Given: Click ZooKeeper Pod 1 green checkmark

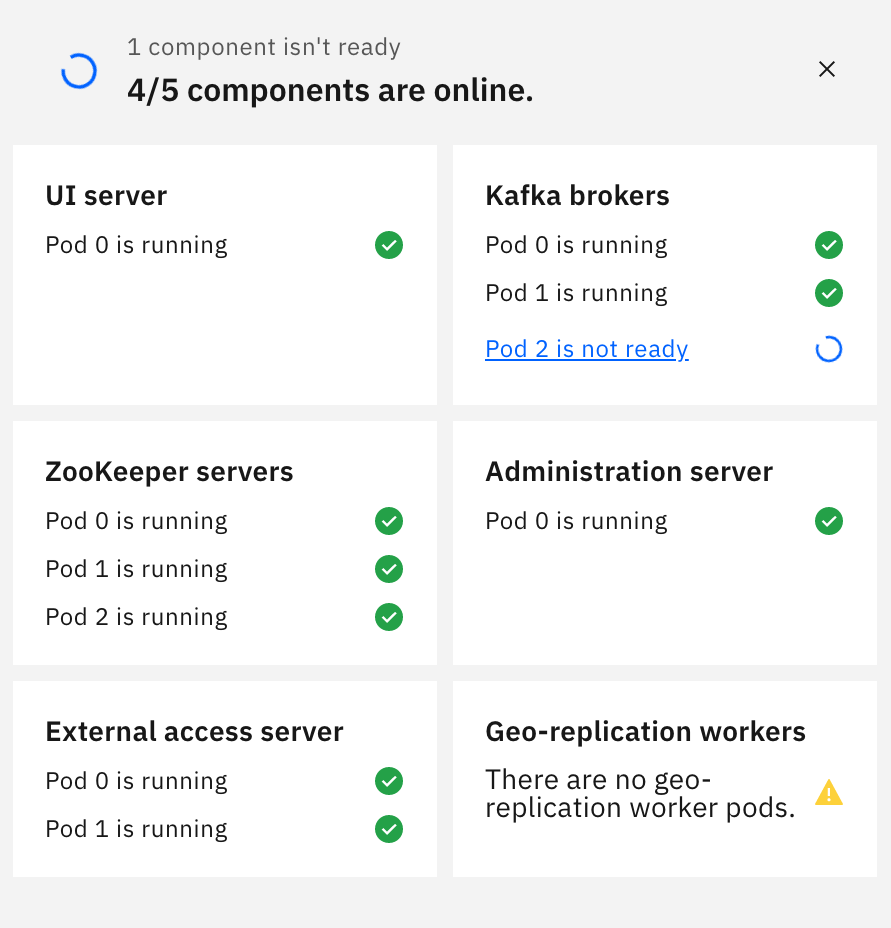Looking at the screenshot, I should pyautogui.click(x=389, y=569).
